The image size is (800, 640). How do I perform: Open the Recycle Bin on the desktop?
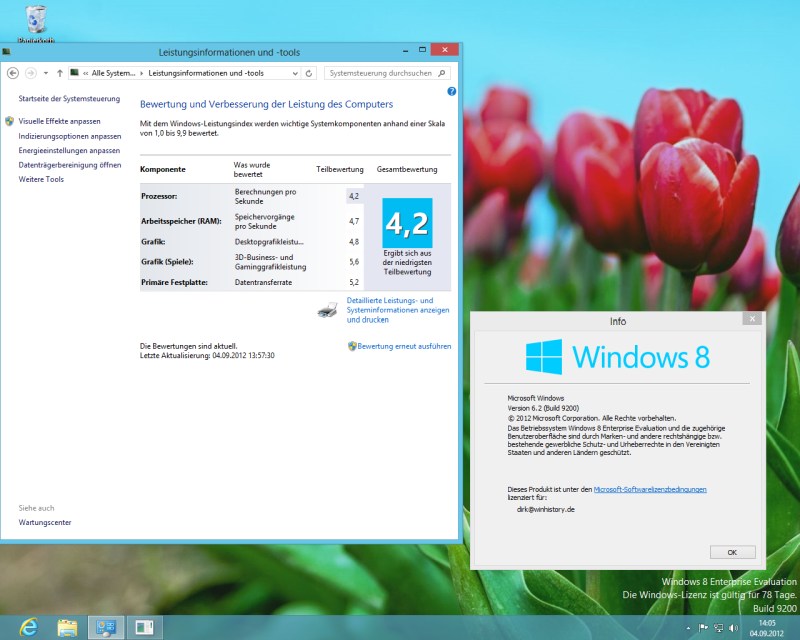(36, 18)
